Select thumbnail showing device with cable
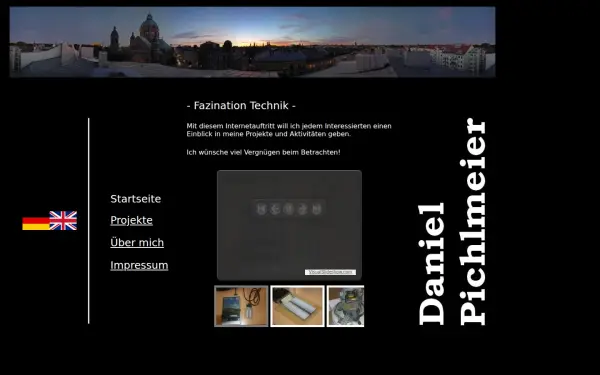Screen dimensions: 600x375 [241, 306]
